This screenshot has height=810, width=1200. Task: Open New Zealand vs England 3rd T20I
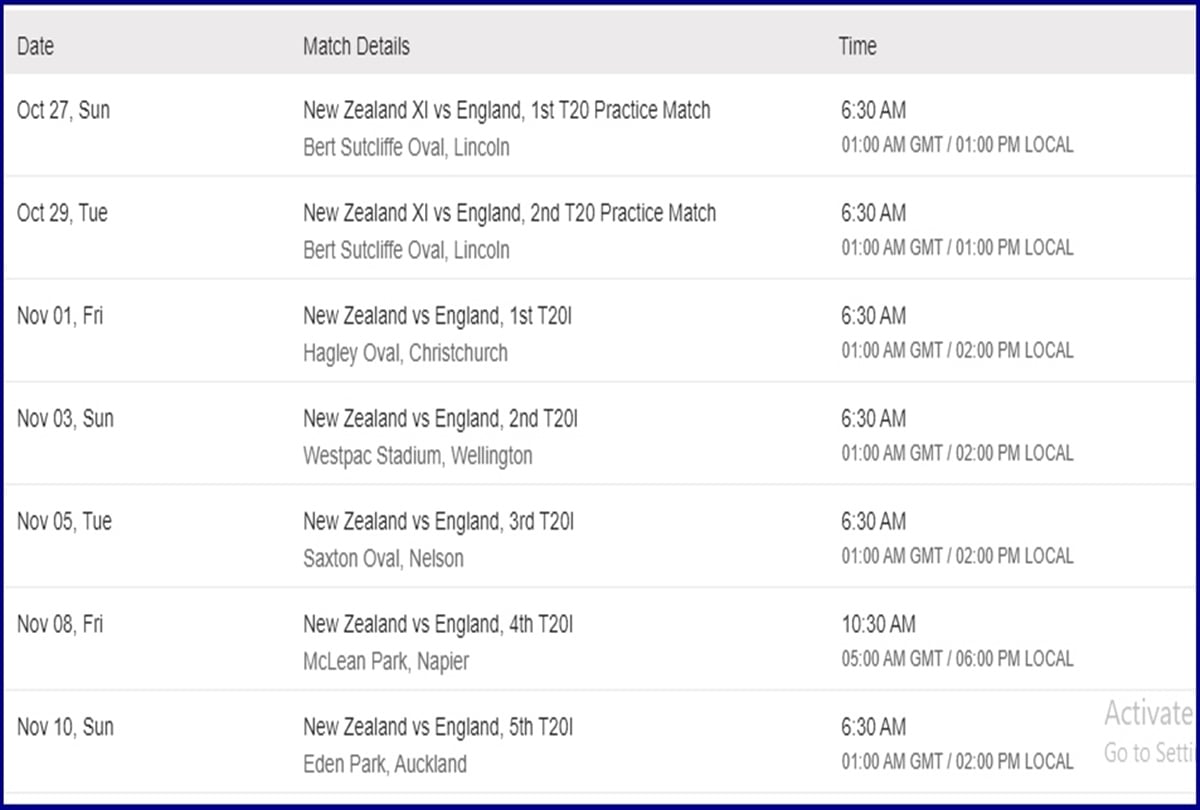coord(439,522)
